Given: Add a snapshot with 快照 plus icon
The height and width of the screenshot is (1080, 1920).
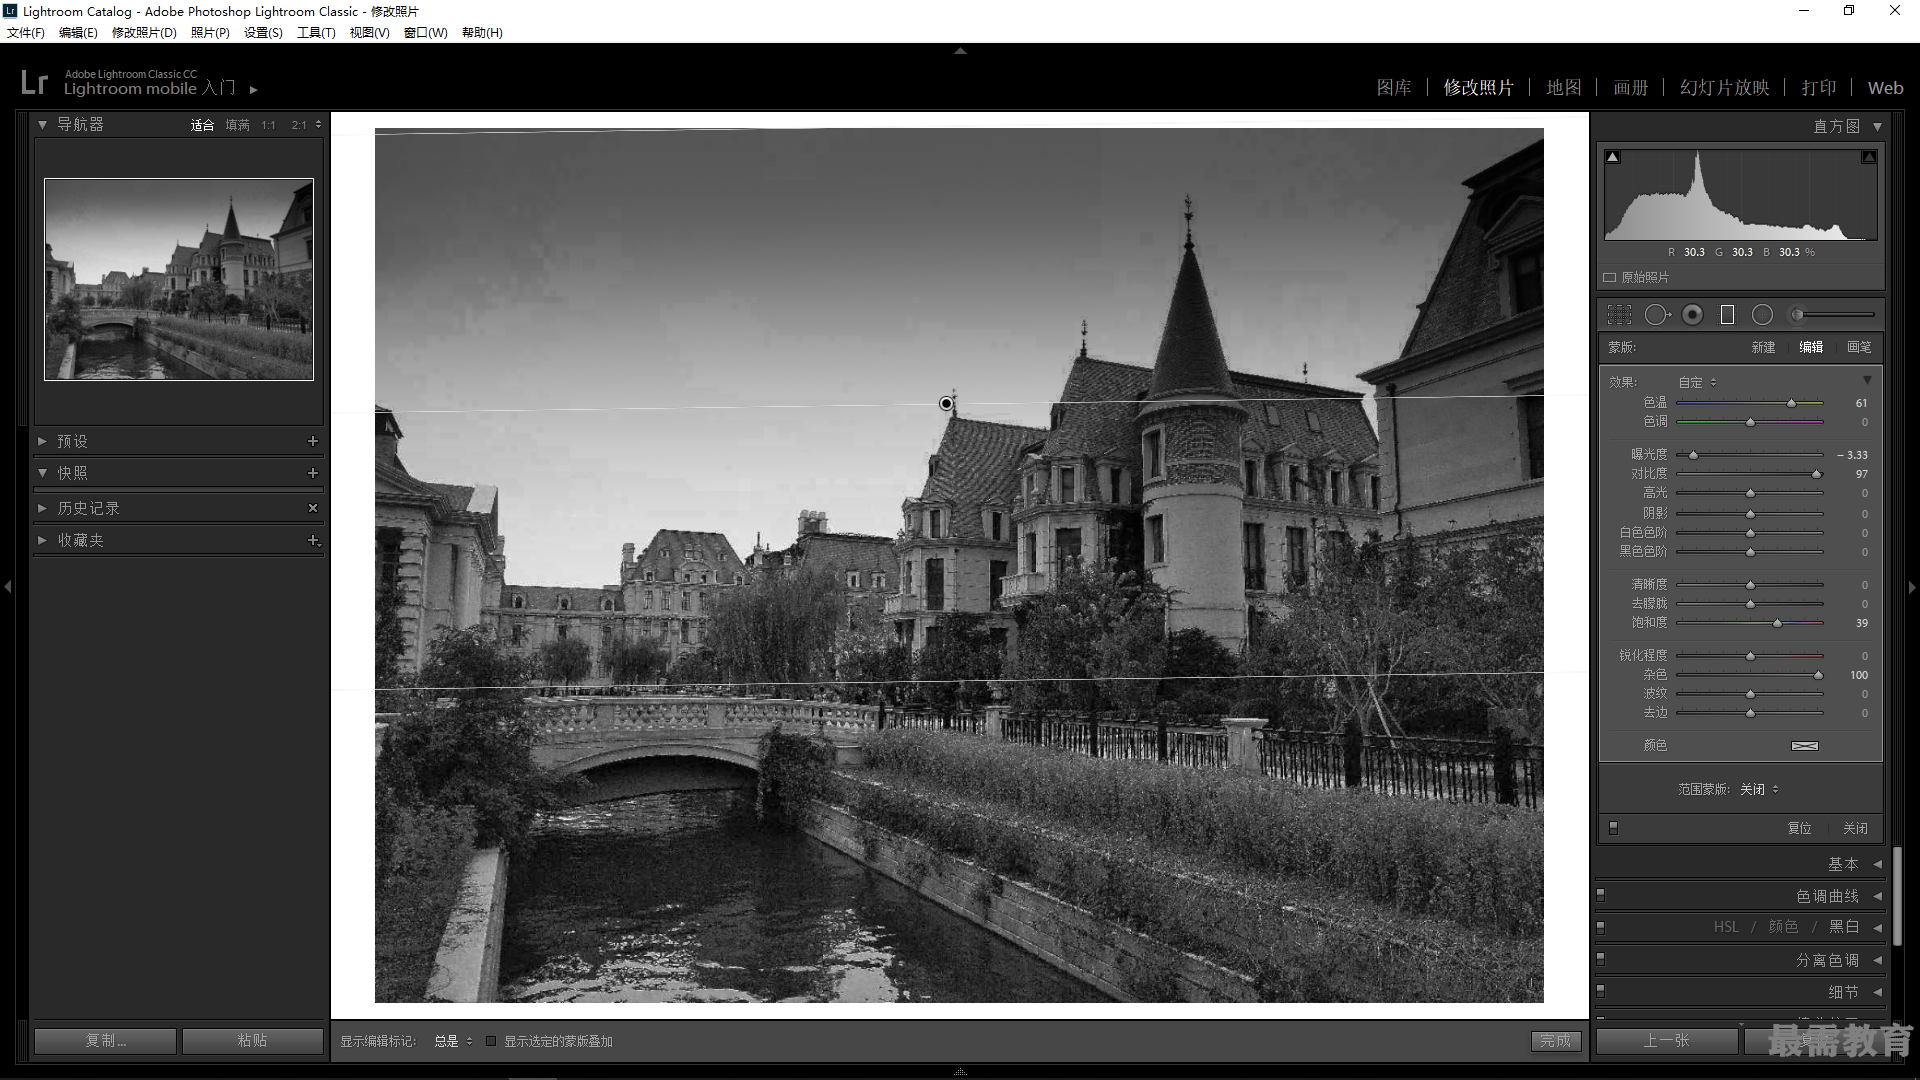Looking at the screenshot, I should [313, 473].
